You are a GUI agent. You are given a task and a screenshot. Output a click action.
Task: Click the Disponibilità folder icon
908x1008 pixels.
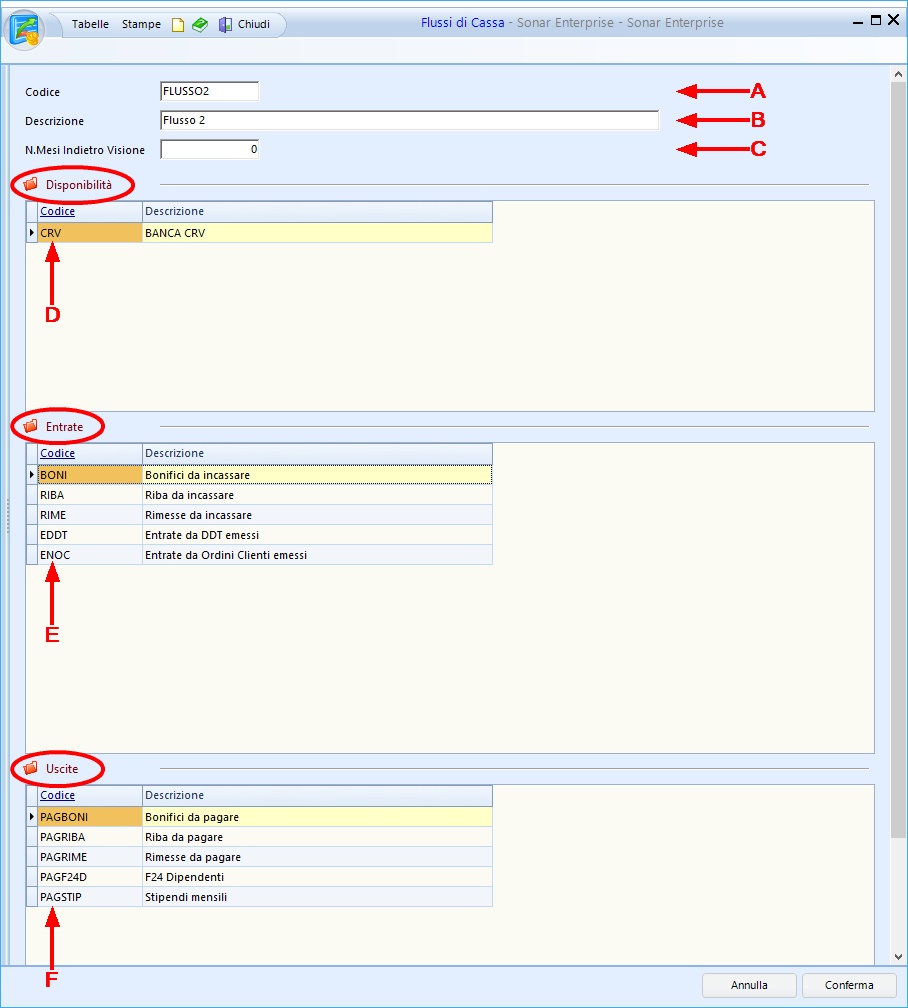(30, 185)
